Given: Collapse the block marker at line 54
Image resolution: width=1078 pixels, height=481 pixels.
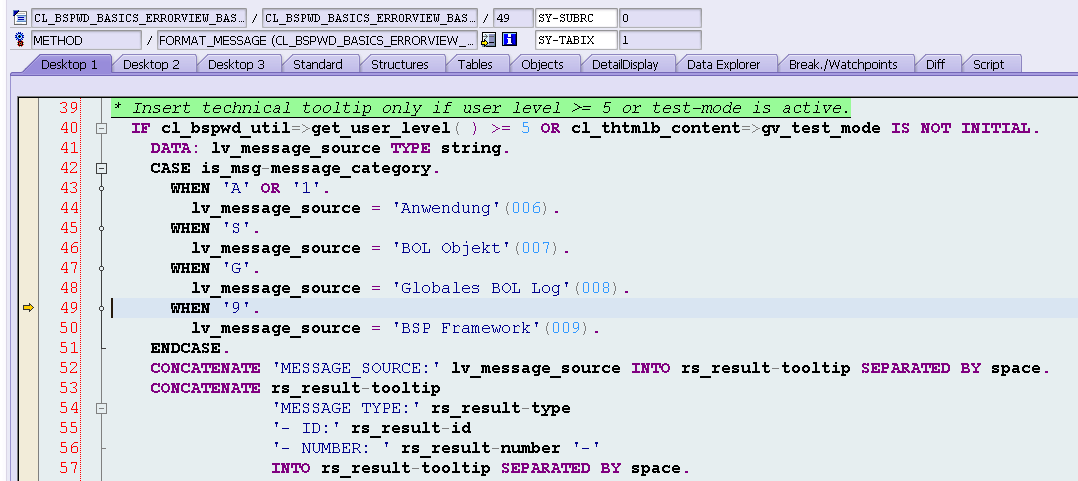Looking at the screenshot, I should (102, 409).
